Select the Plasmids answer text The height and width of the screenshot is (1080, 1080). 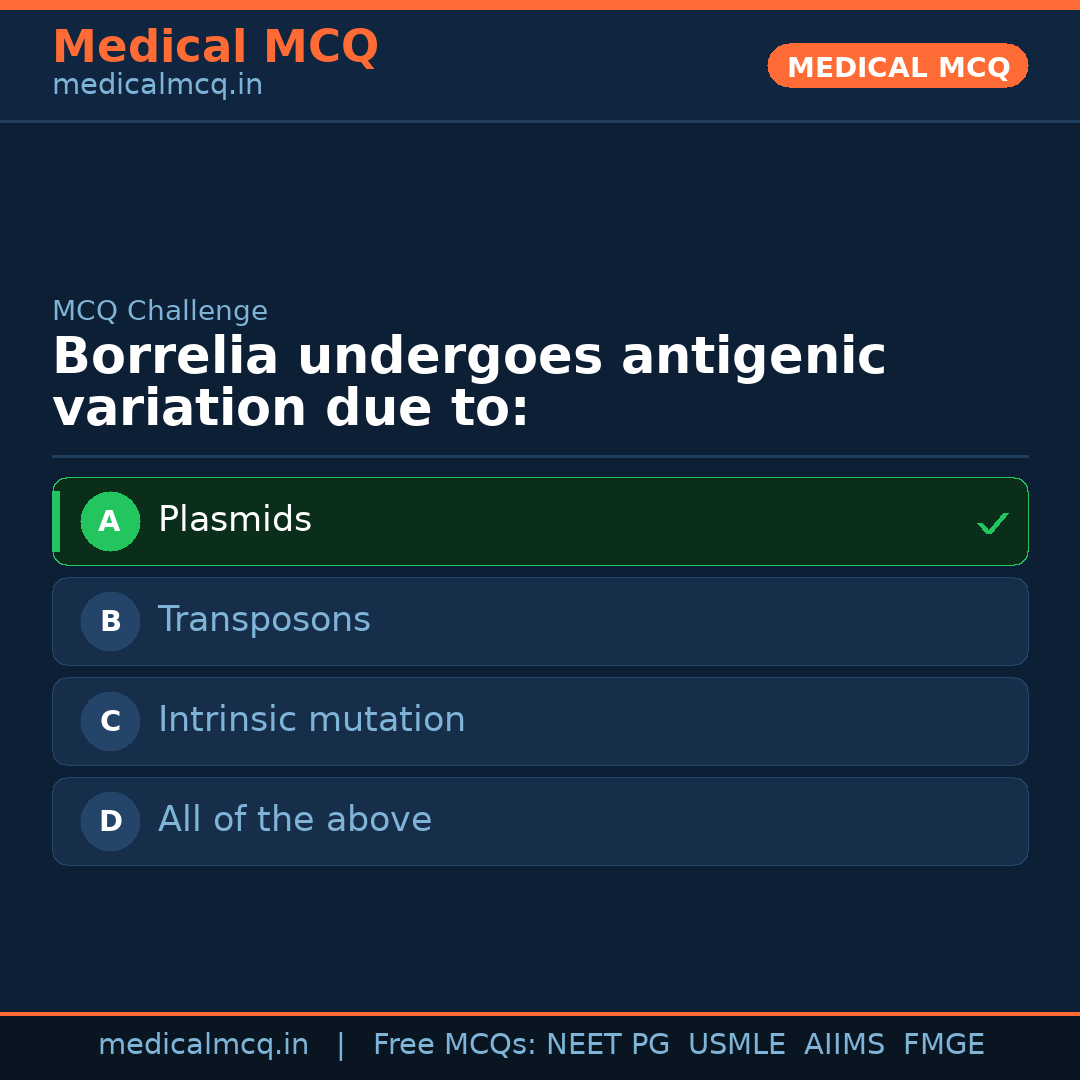(x=235, y=520)
